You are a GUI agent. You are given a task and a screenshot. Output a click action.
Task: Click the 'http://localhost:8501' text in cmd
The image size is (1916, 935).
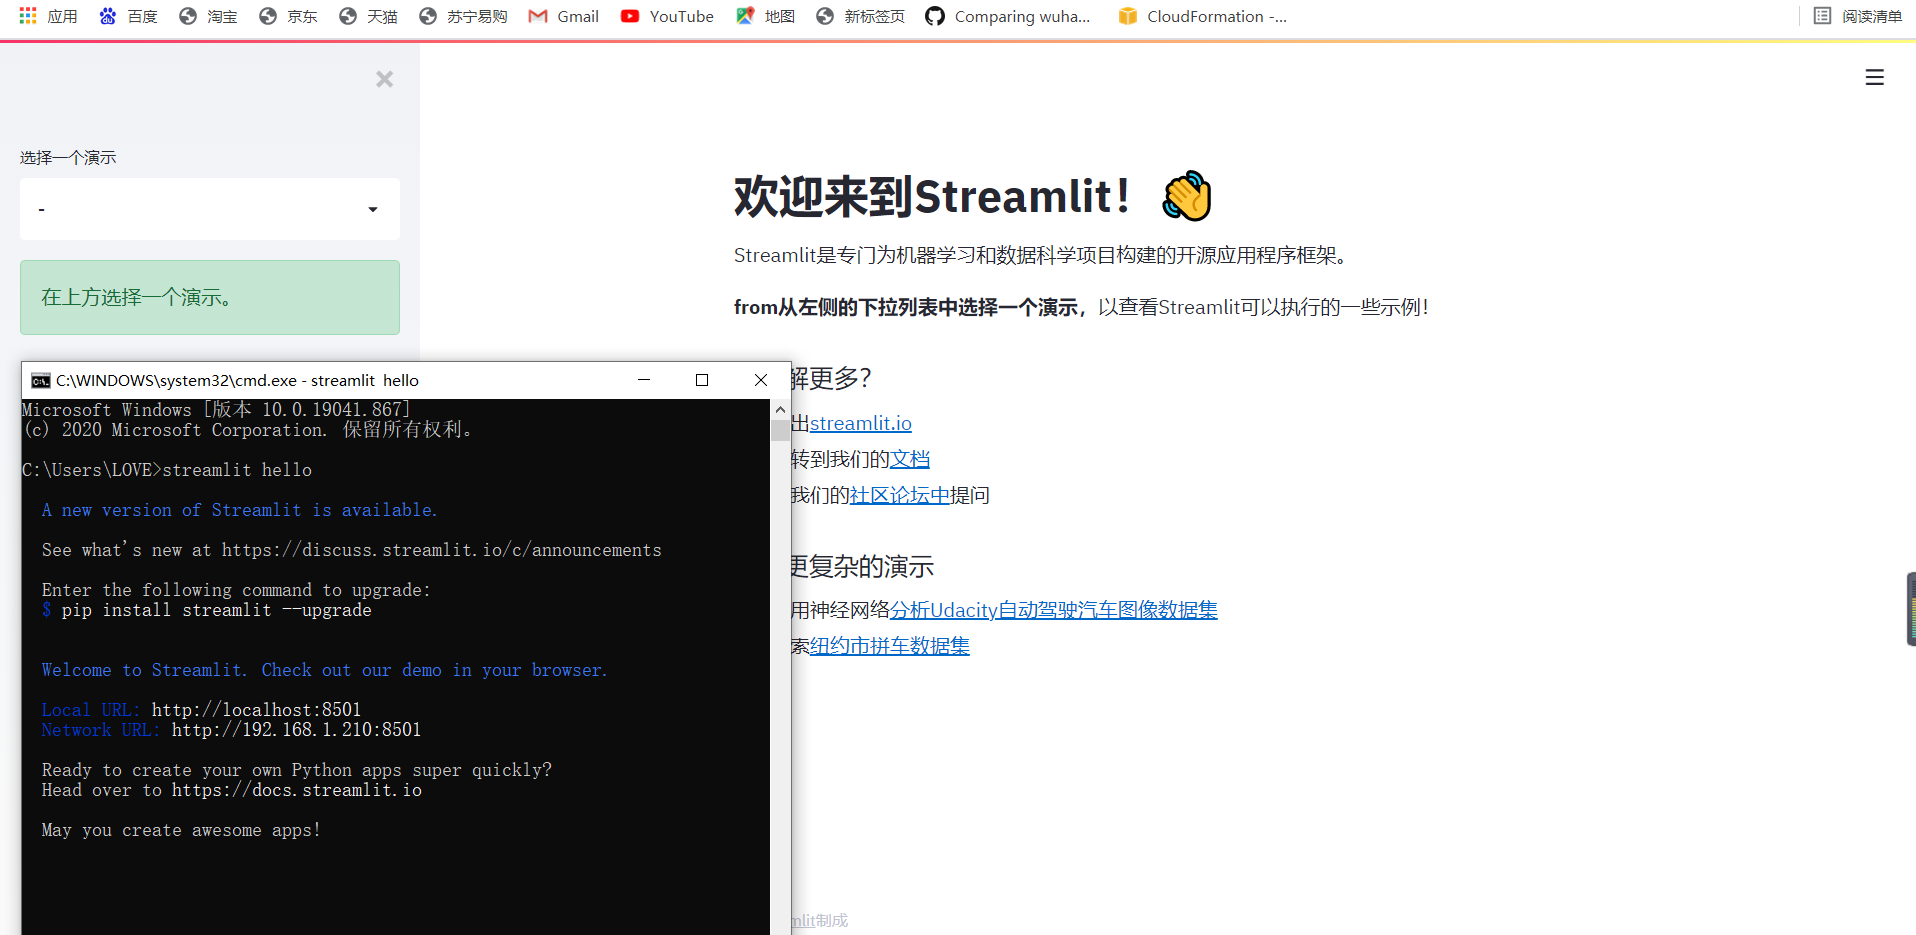(256, 710)
